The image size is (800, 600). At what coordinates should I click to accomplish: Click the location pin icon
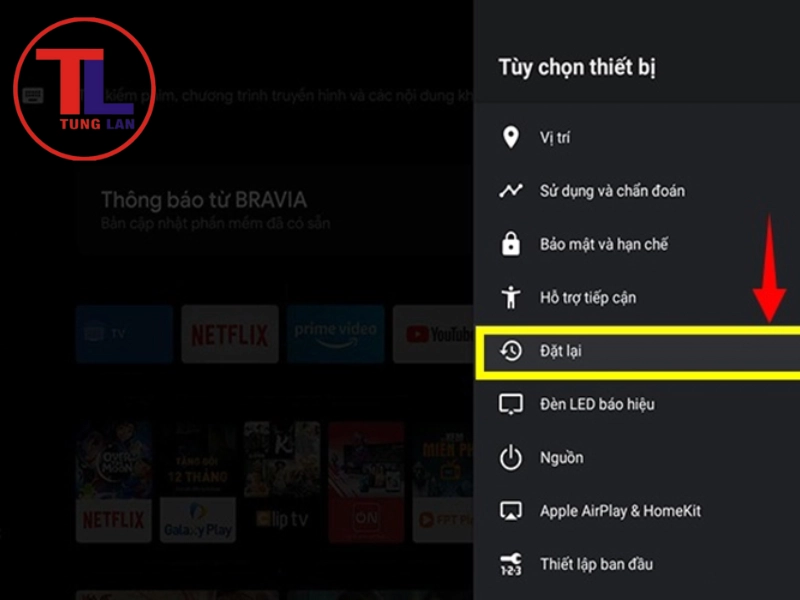tap(511, 137)
